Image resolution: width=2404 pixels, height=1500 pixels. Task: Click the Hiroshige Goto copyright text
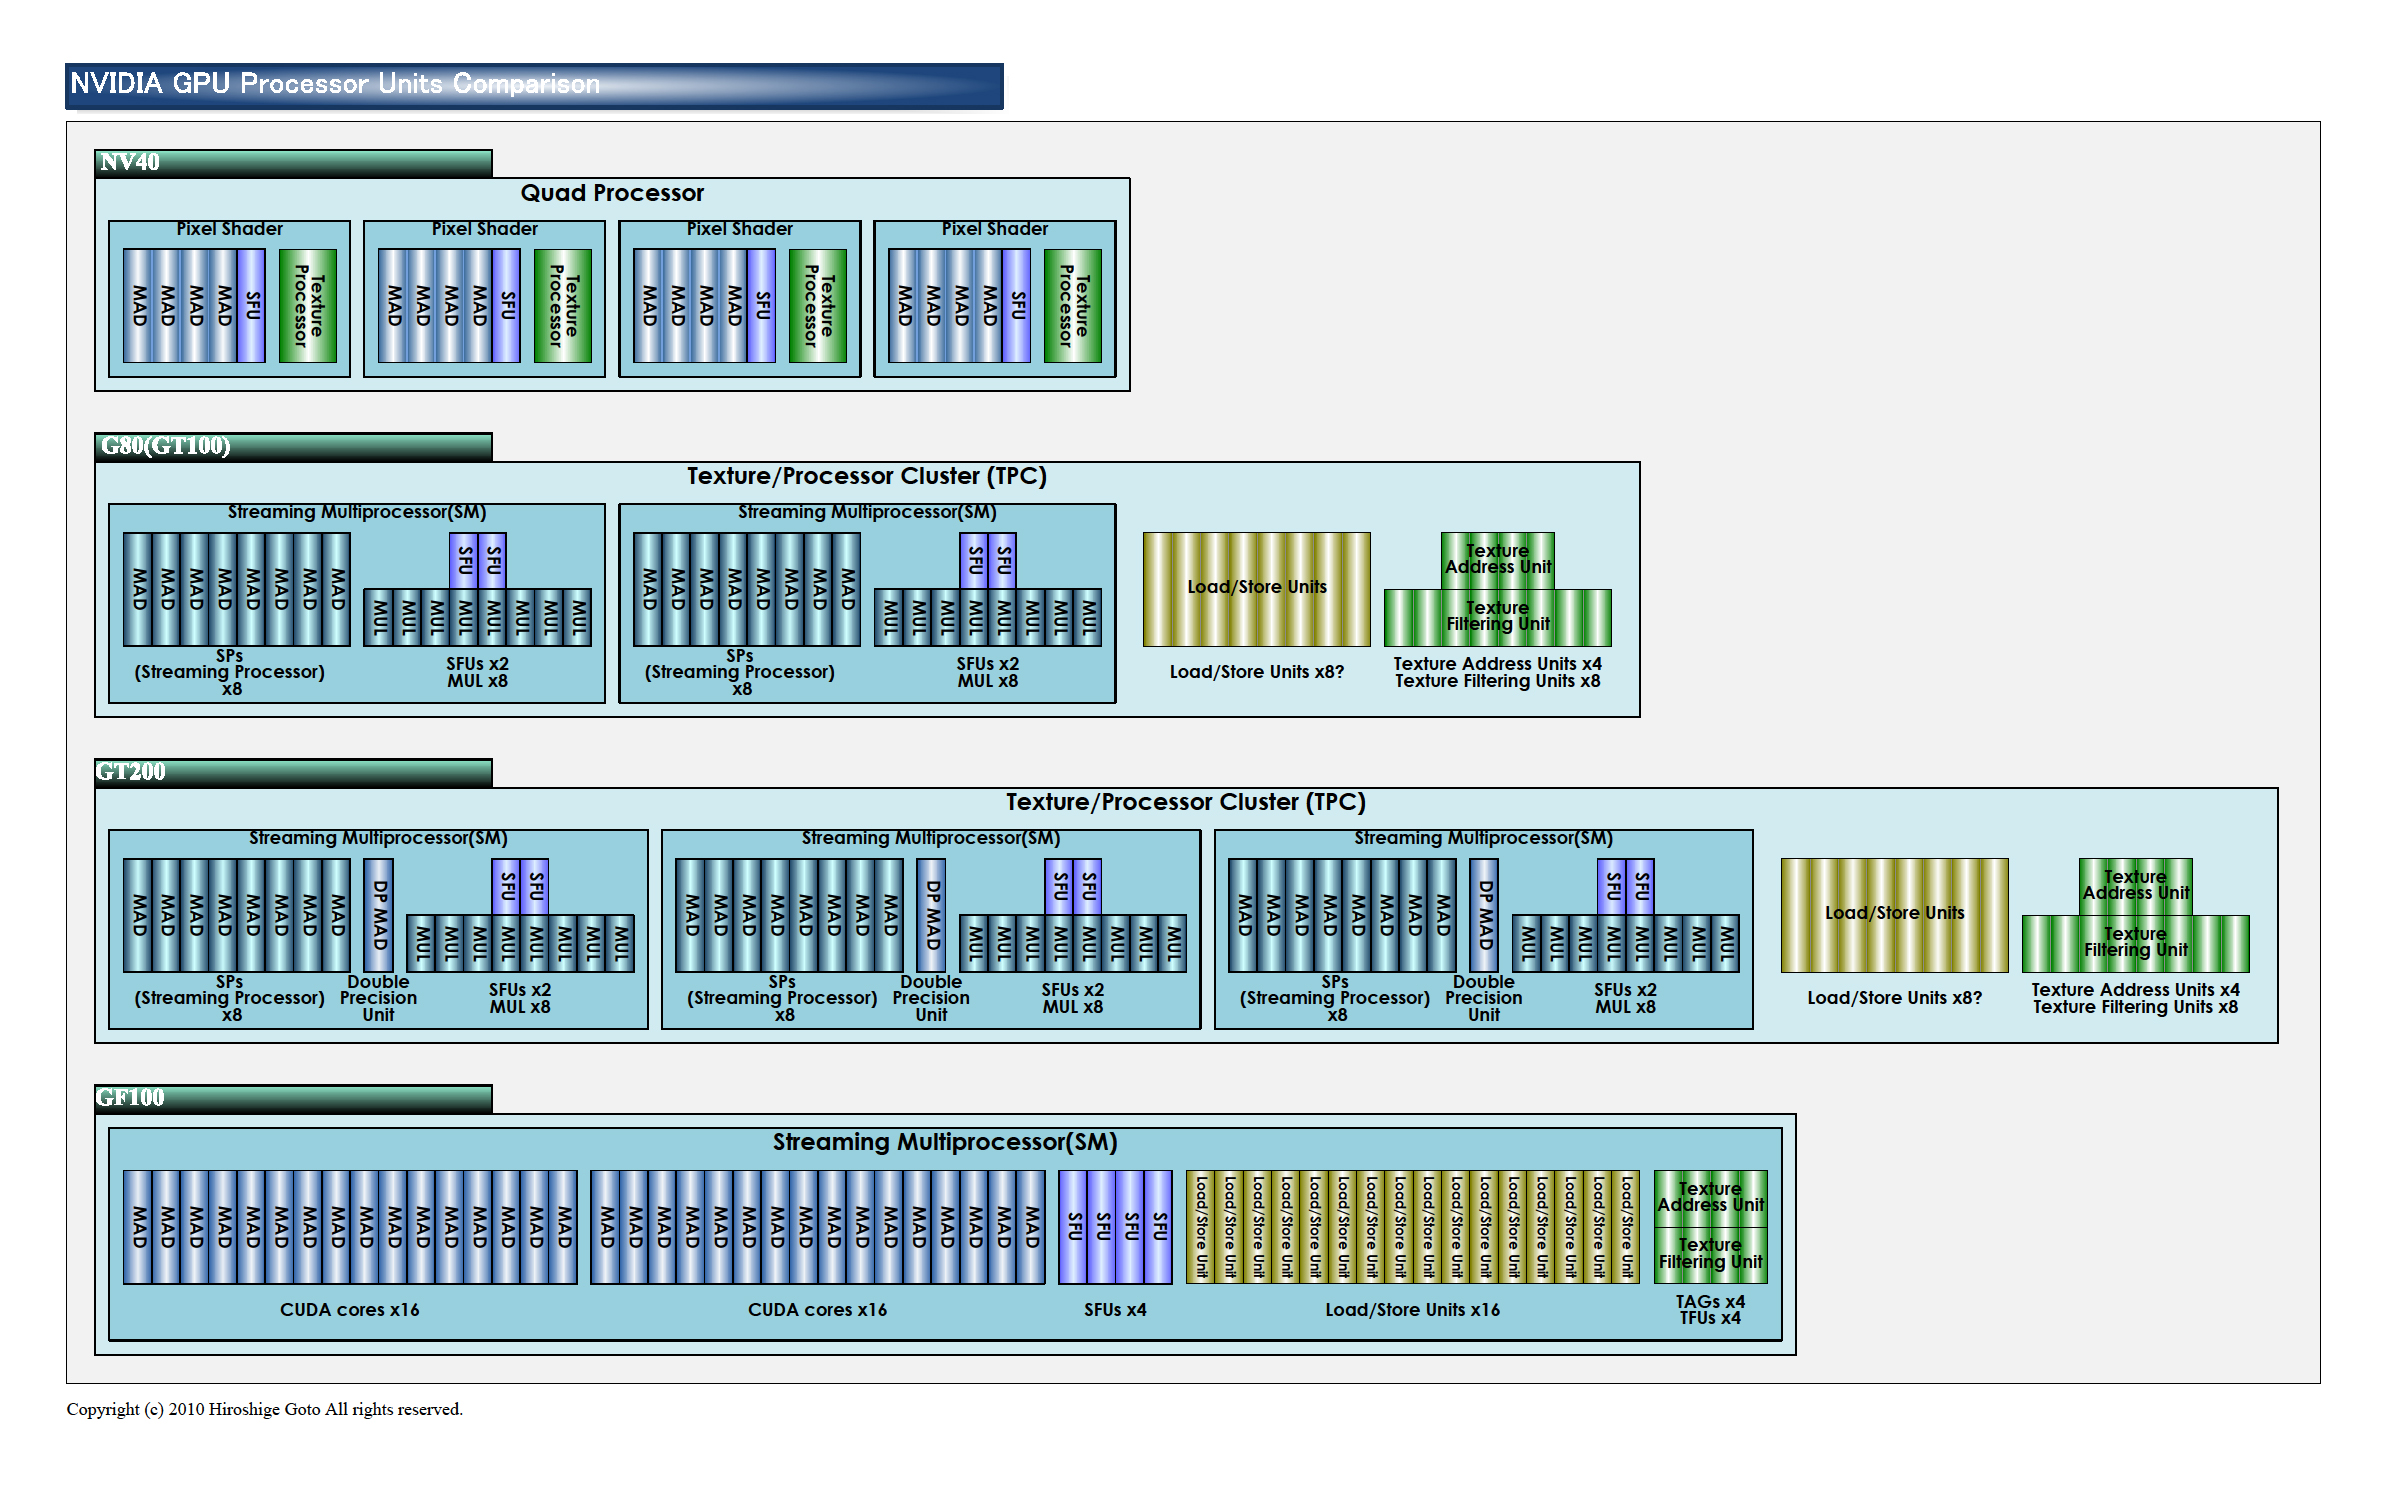[x=264, y=1409]
